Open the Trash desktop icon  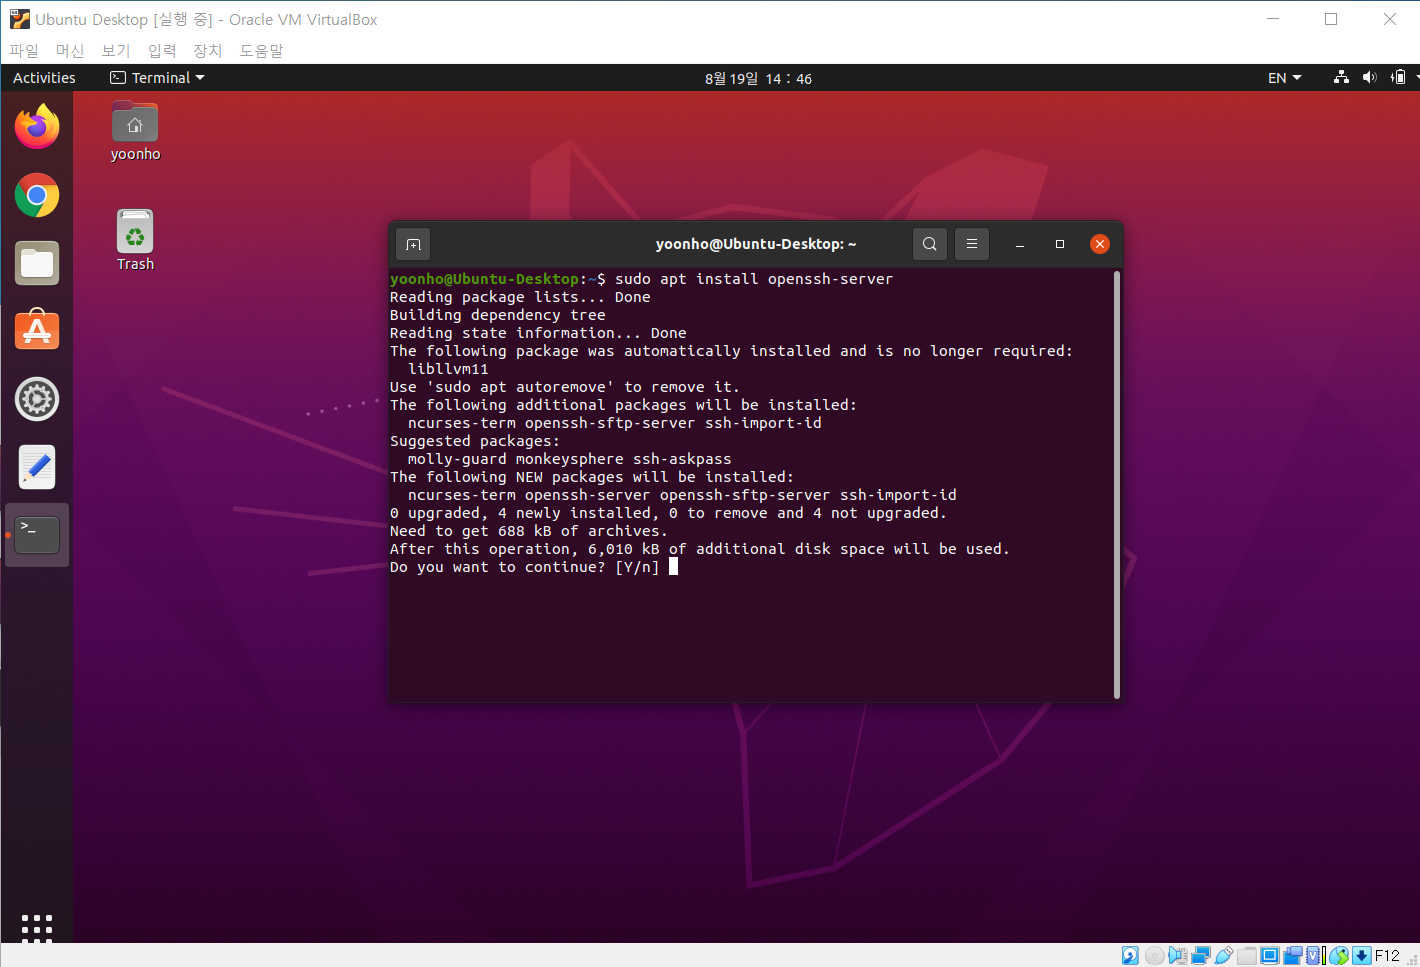pyautogui.click(x=135, y=240)
